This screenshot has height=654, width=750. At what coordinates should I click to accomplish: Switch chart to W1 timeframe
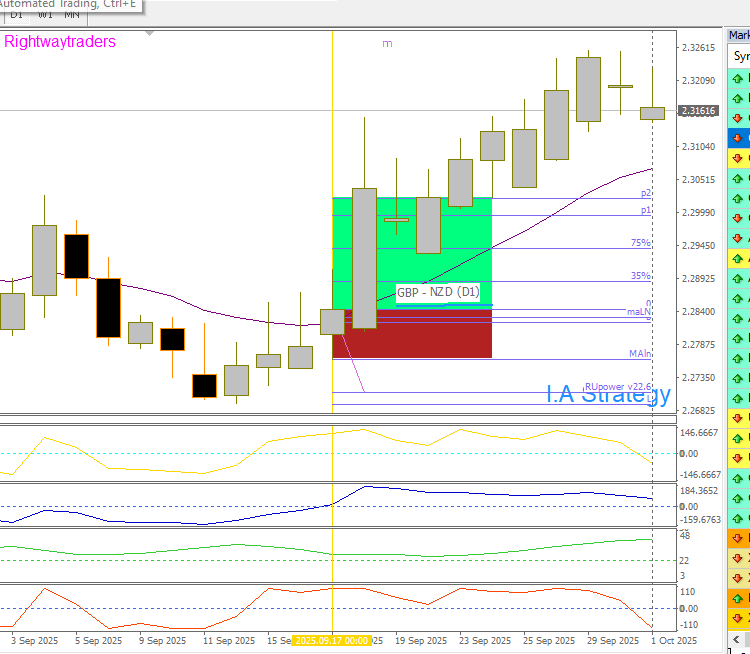45,14
